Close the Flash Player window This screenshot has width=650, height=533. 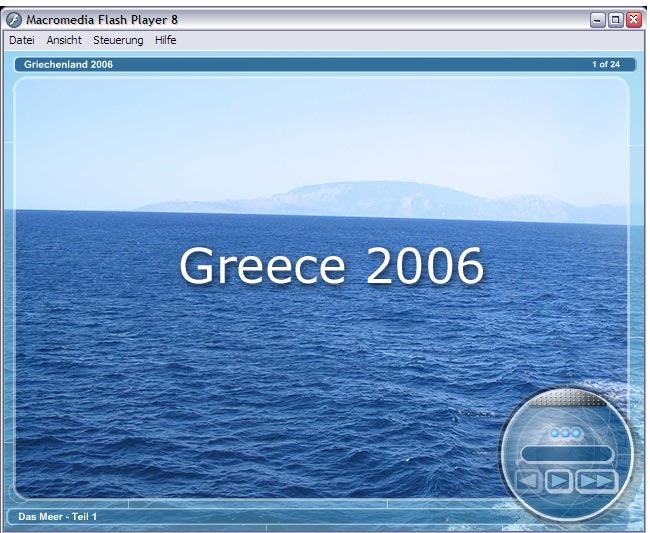pyautogui.click(x=634, y=20)
